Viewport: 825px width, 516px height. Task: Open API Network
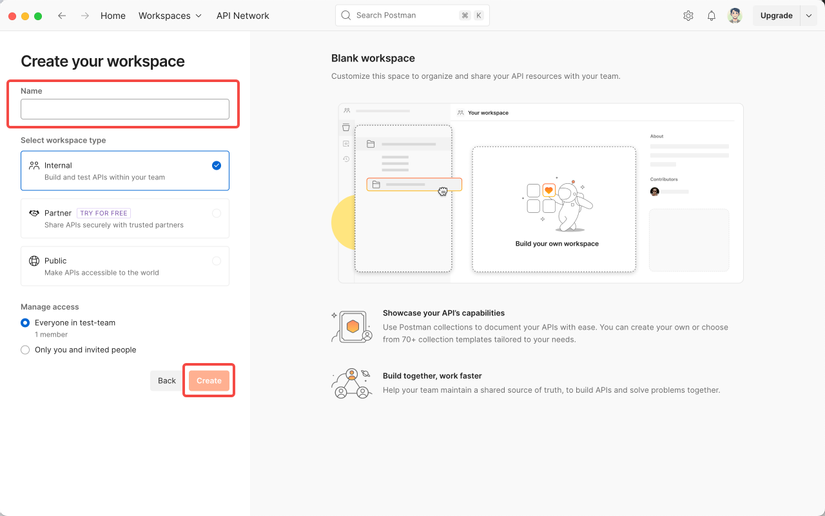click(243, 16)
